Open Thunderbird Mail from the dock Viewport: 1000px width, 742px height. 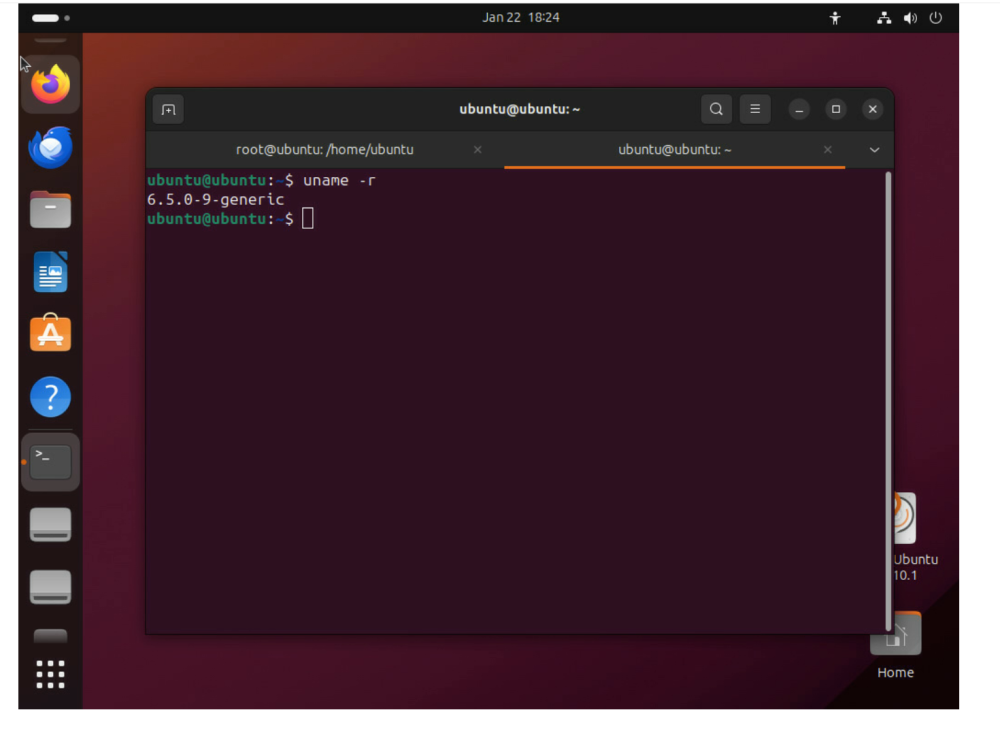pyautogui.click(x=50, y=147)
